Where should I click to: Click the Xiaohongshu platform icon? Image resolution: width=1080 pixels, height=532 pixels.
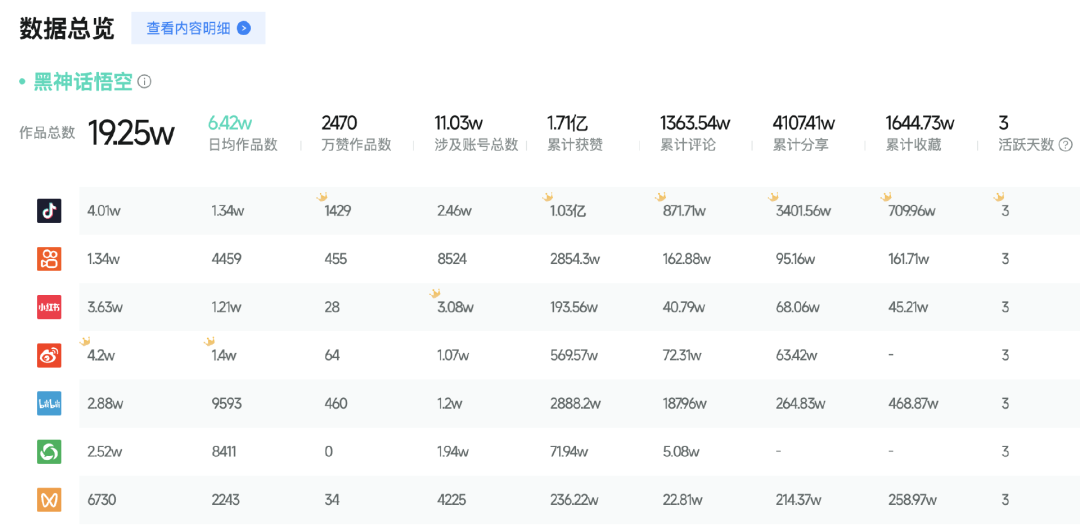[49, 307]
